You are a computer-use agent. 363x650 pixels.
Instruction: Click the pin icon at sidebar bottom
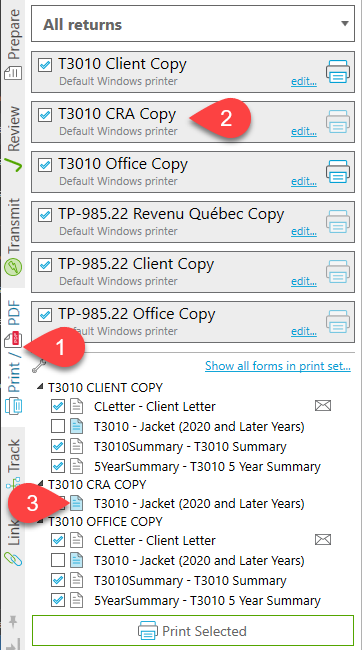13,622
